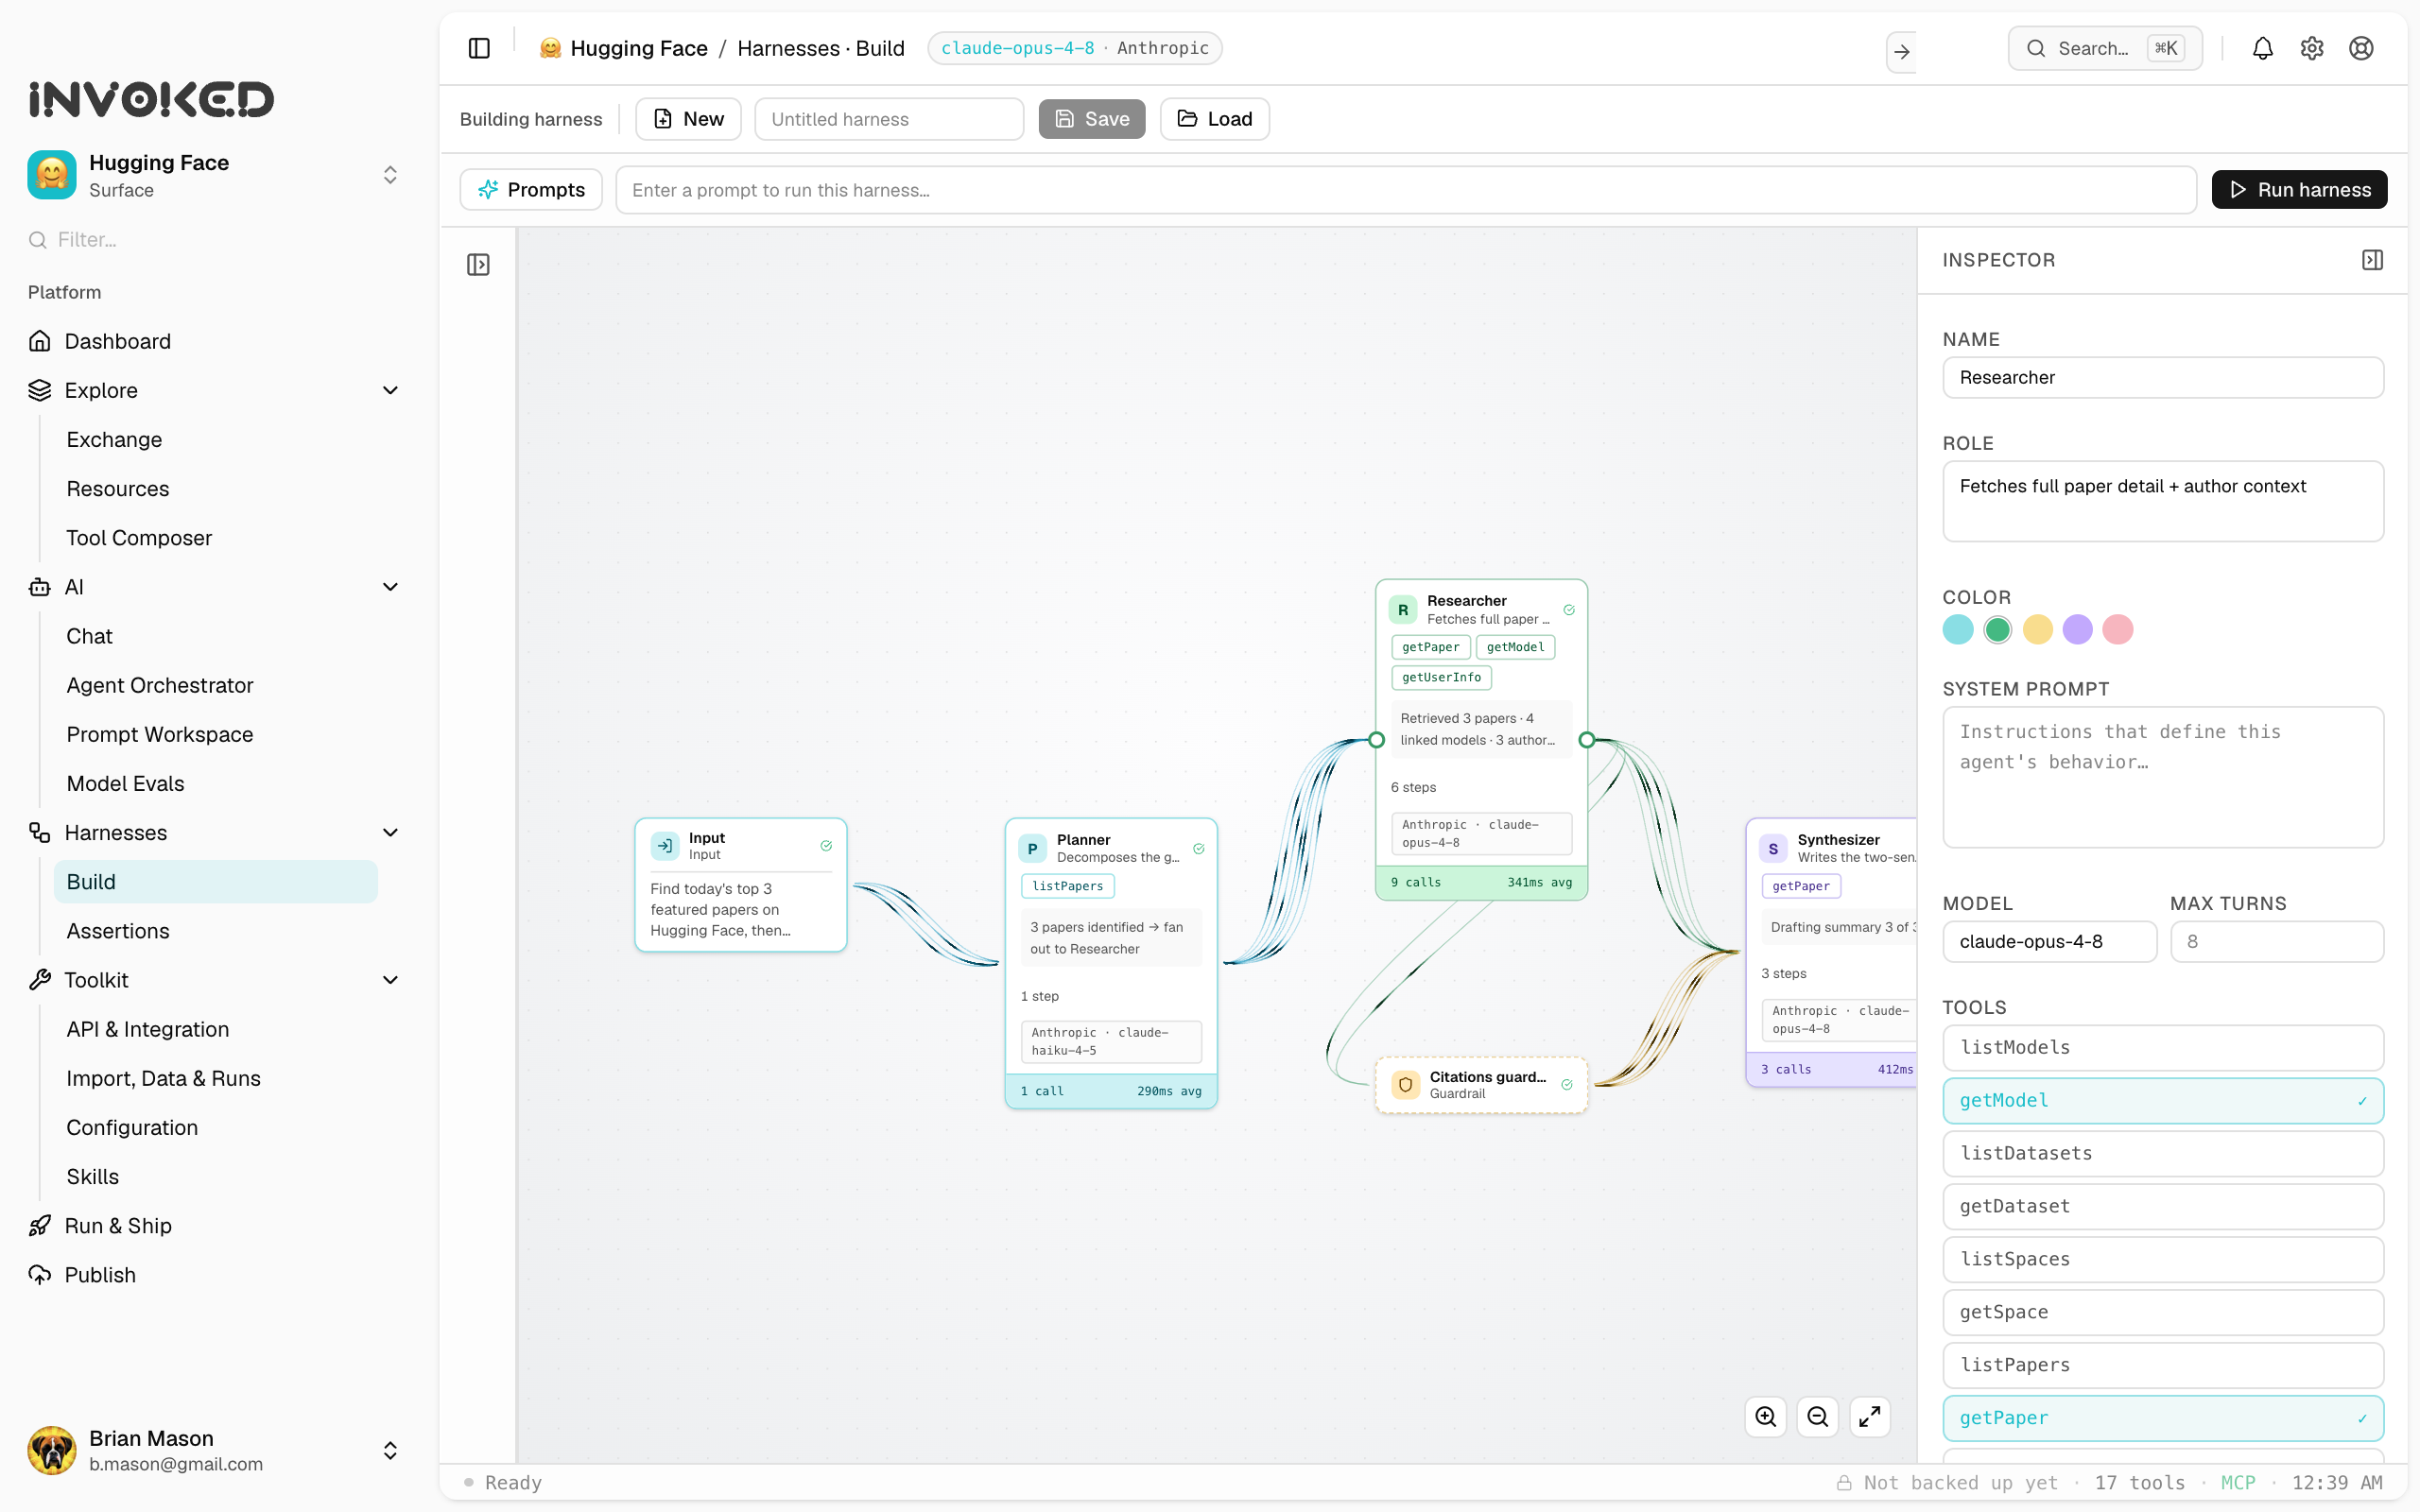Viewport: 2420px width, 1512px height.
Task: Navigate to Model Evals
Action: coord(125,783)
